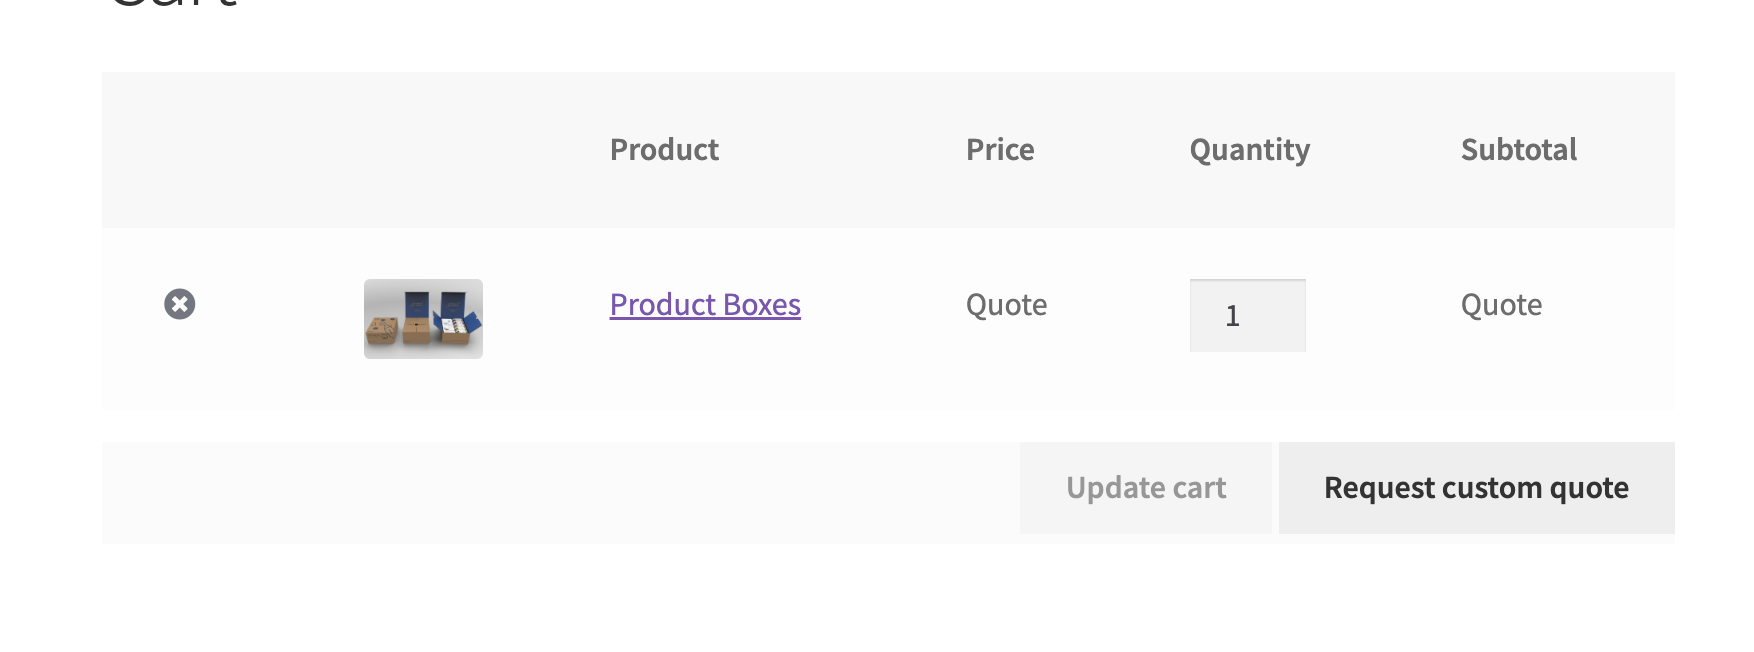
Task: Click the Update cart button
Action: 1146,488
